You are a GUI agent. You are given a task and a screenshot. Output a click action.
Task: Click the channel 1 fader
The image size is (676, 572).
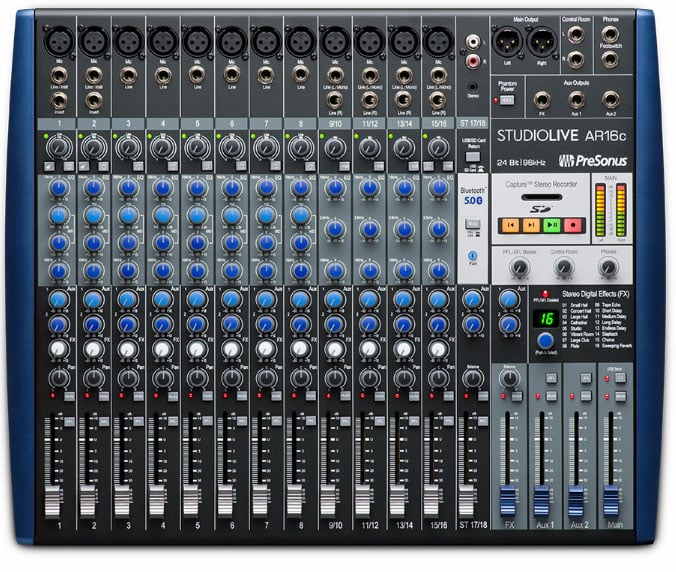[x=53, y=501]
